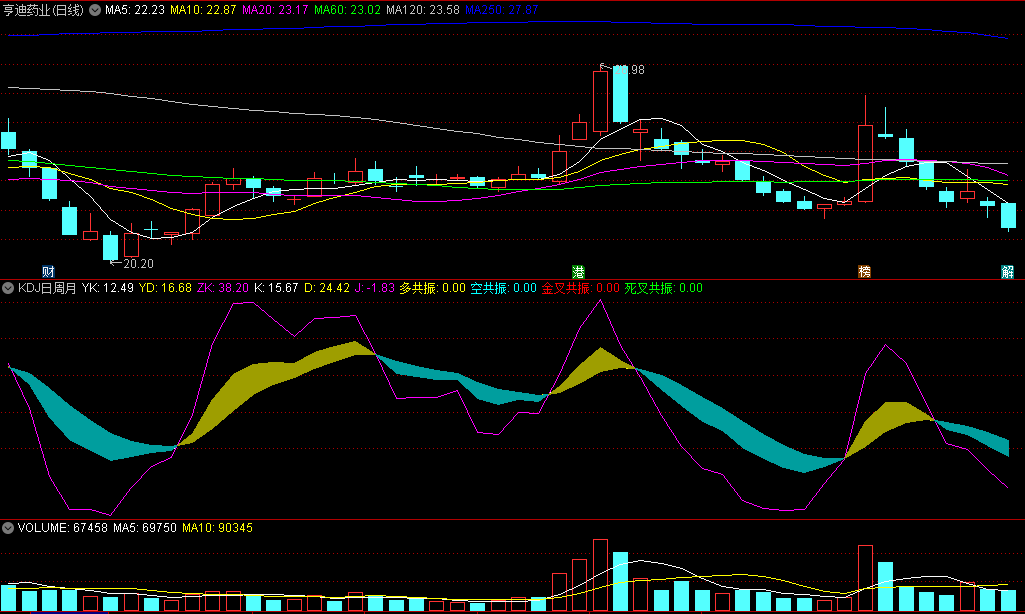This screenshot has width=1025, height=614.
Task: Click the ZK: 38.20 value
Action: coord(223,288)
